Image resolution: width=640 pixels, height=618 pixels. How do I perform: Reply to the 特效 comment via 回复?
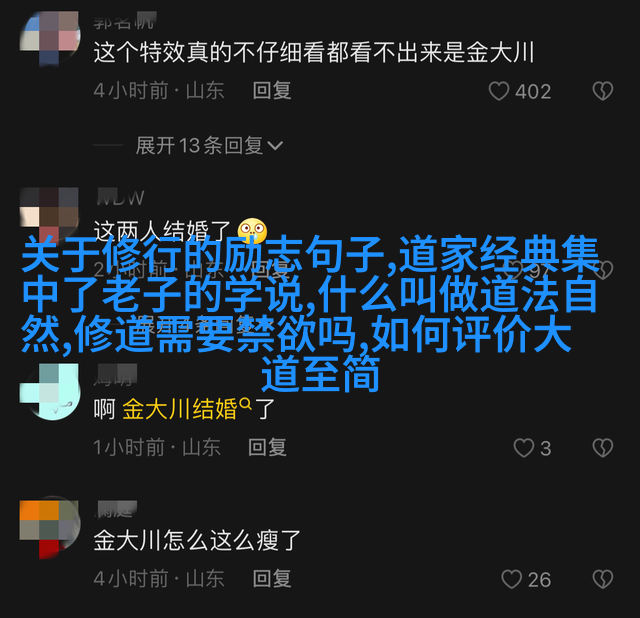tap(272, 91)
